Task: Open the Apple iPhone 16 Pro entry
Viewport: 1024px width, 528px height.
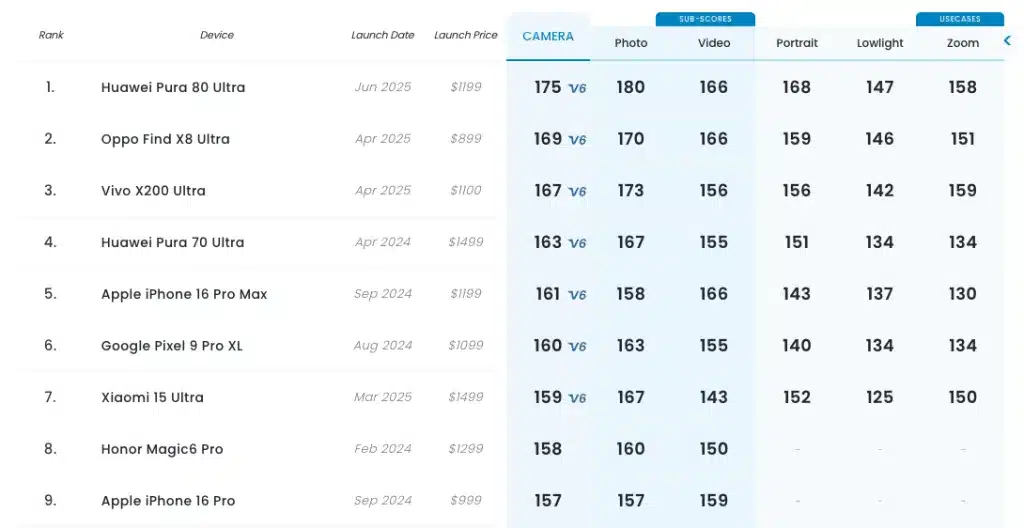Action: click(x=168, y=501)
